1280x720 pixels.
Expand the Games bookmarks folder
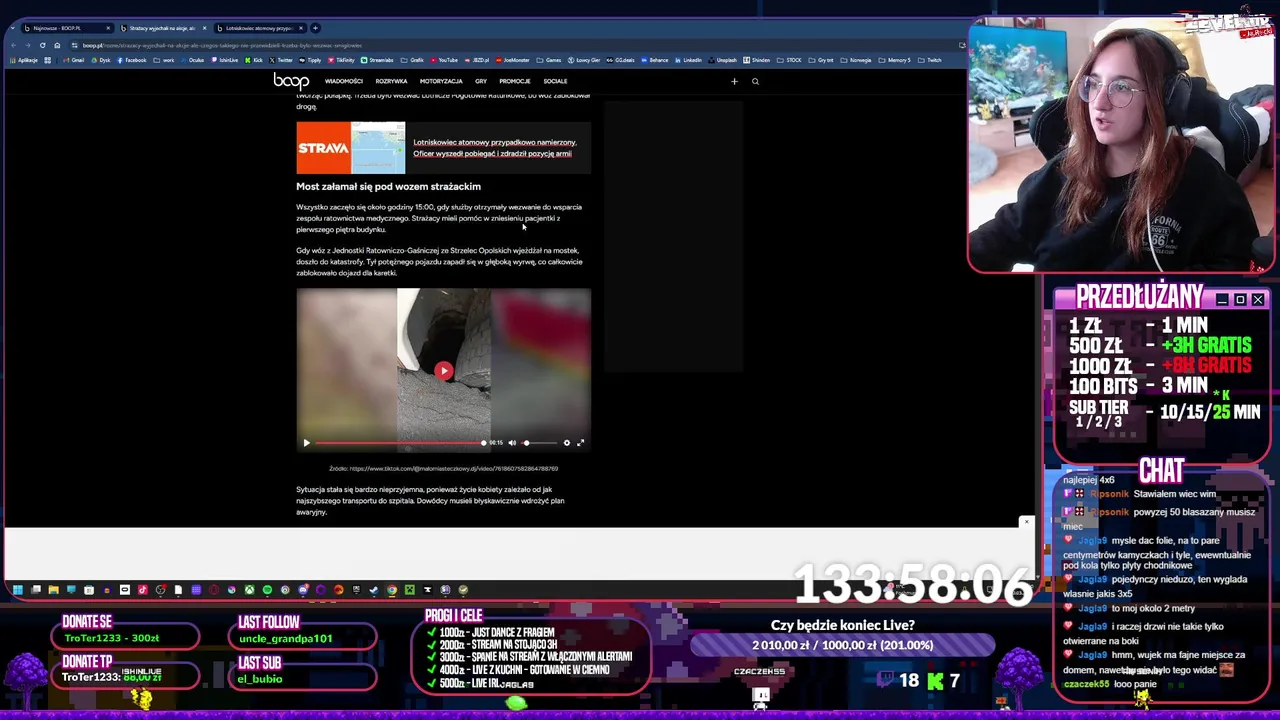pos(548,60)
